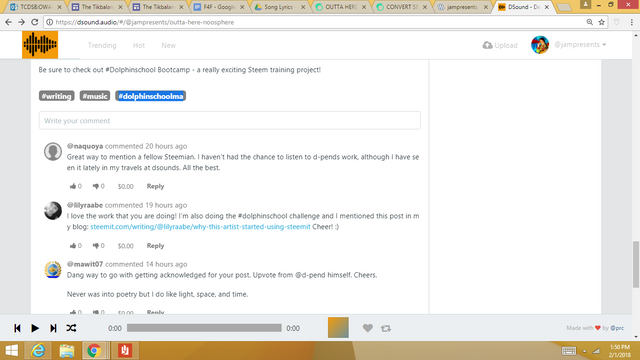Viewport: 640px width, 360px height.
Task: Like the track with heart icon
Action: click(368, 328)
